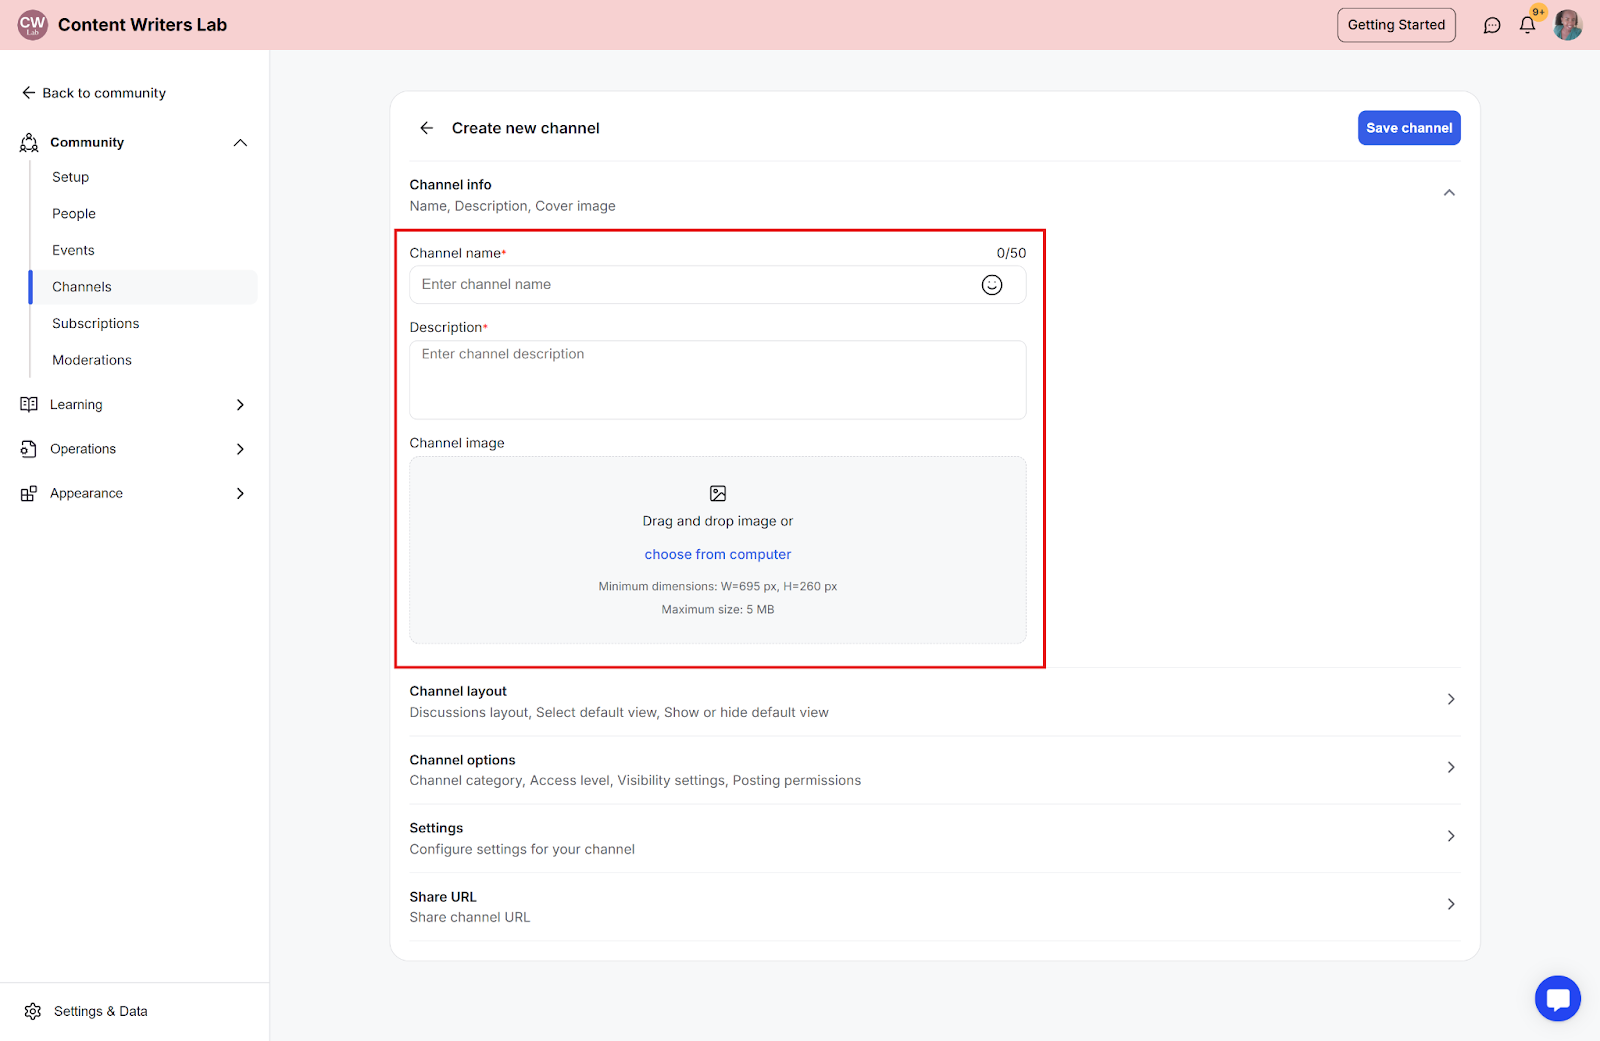Screen dimensions: 1600x1041
Task: Open the Setup menu item
Action: coord(71,177)
